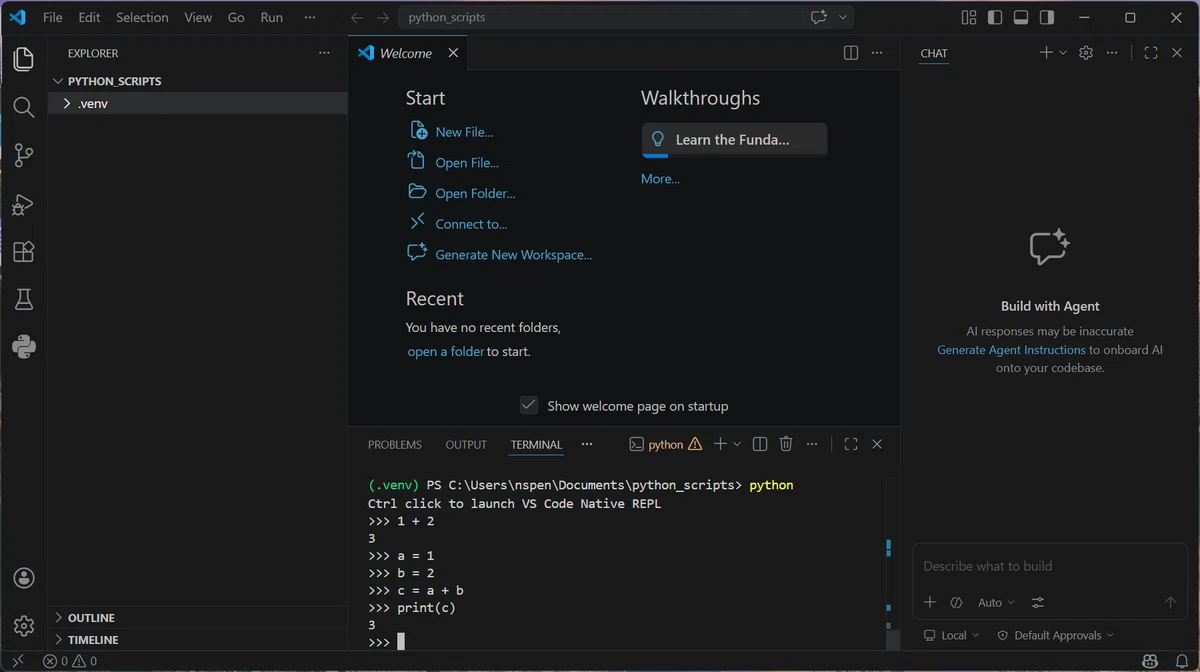The height and width of the screenshot is (672, 1200).
Task: Kill the terminal with trash icon
Action: (786, 444)
